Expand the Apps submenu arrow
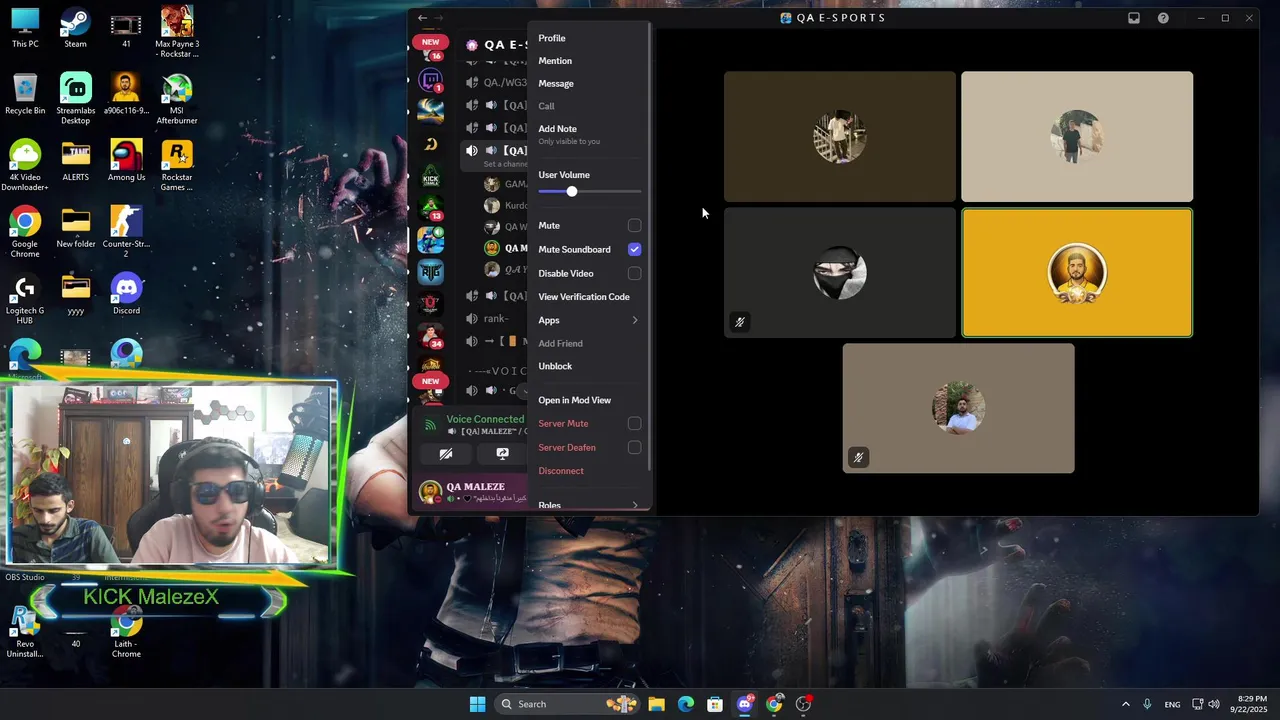Viewport: 1280px width, 720px height. [x=634, y=320]
